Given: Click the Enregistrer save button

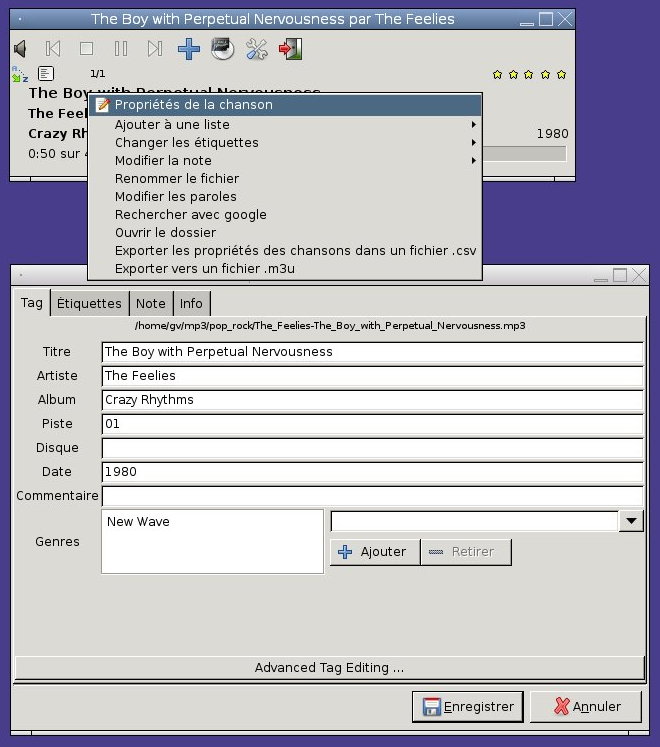Looking at the screenshot, I should [x=467, y=707].
